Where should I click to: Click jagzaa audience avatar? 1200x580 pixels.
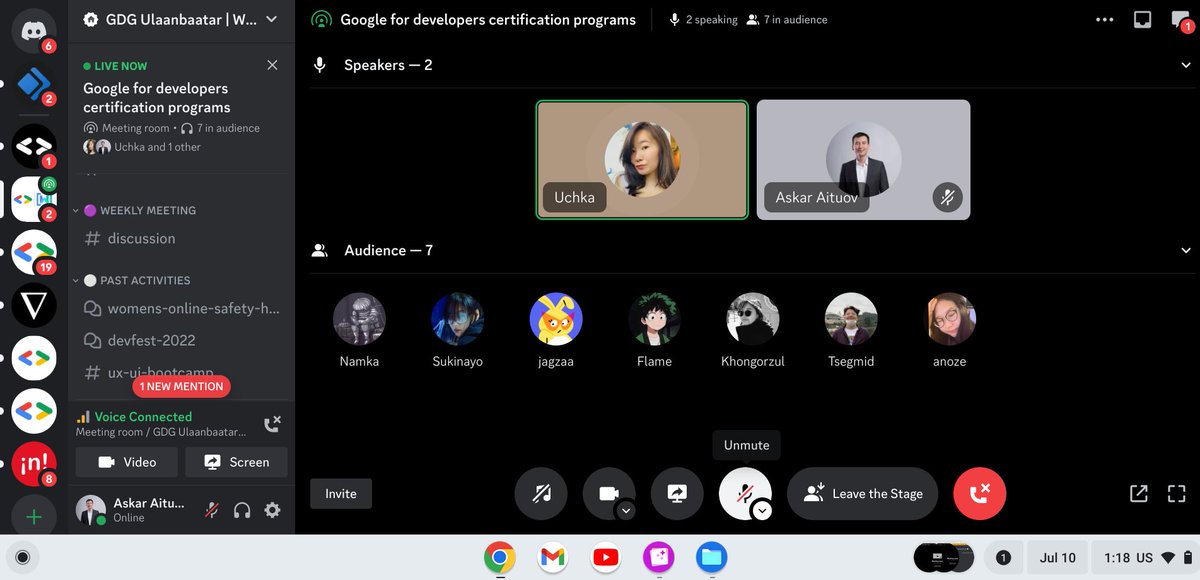pos(555,319)
